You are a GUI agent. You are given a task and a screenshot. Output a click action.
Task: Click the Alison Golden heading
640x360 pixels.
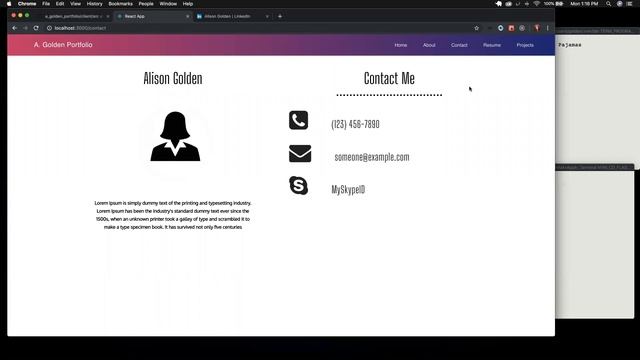click(173, 78)
